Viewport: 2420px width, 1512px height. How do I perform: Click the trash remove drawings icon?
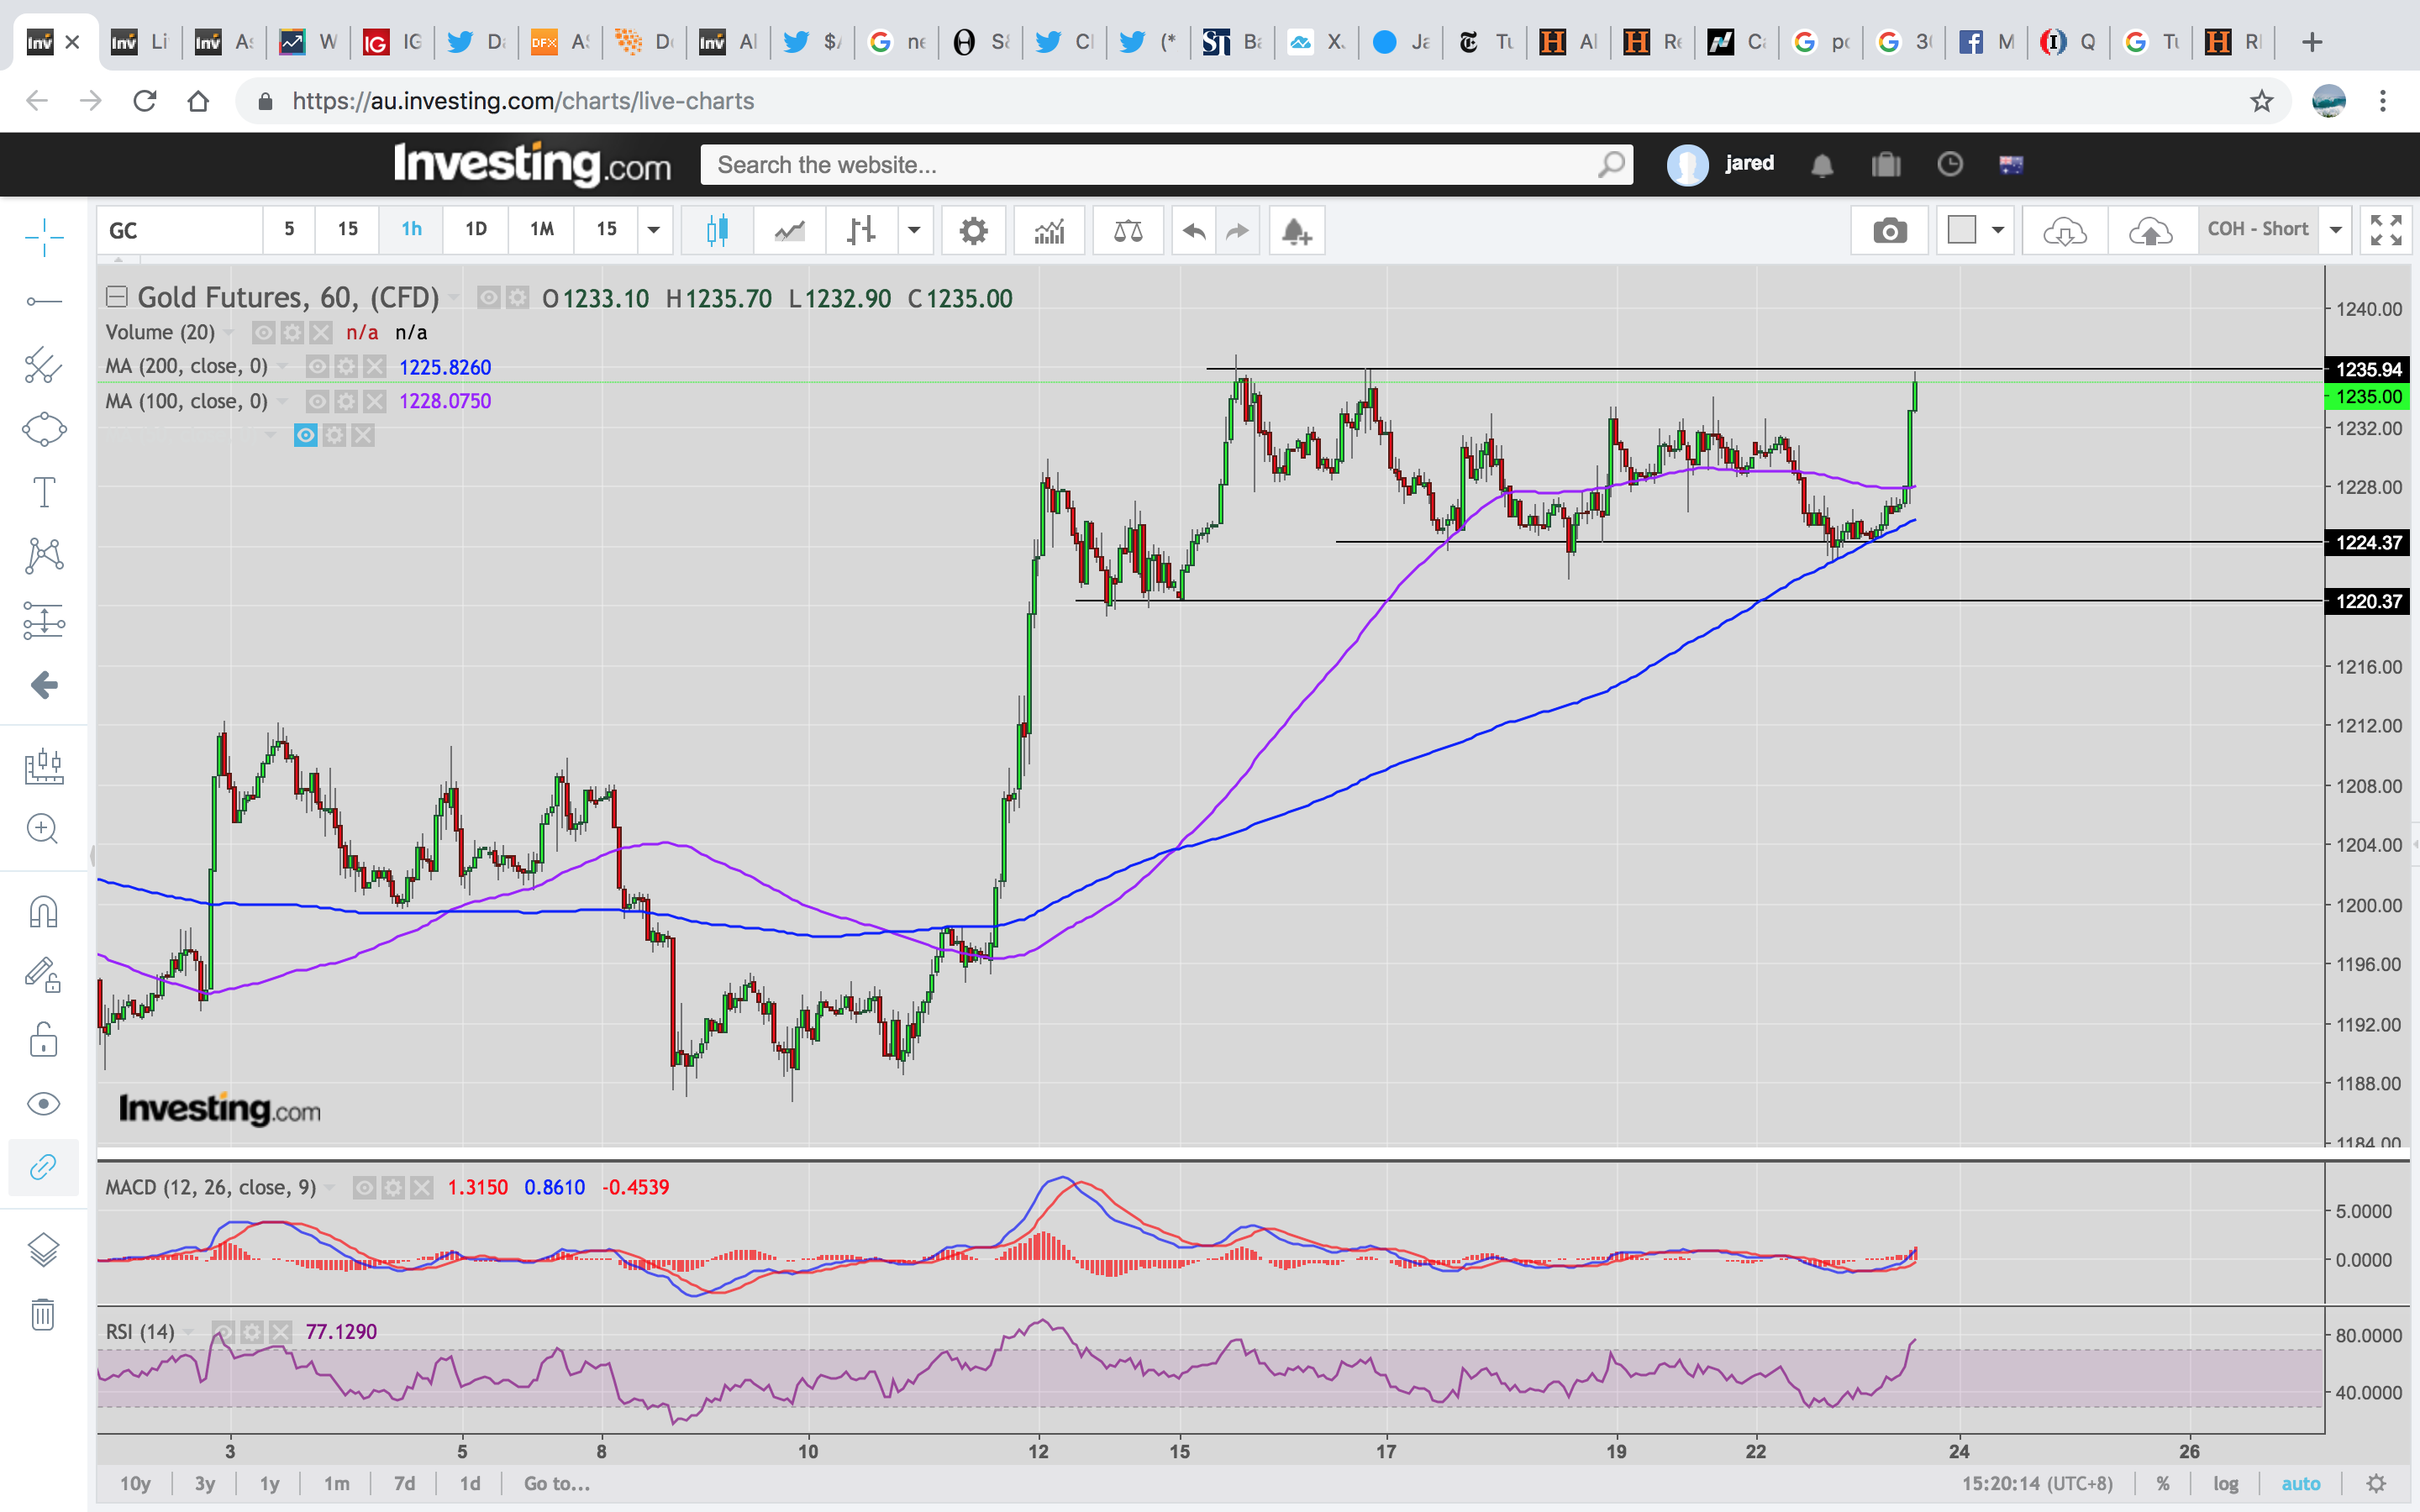point(44,1314)
